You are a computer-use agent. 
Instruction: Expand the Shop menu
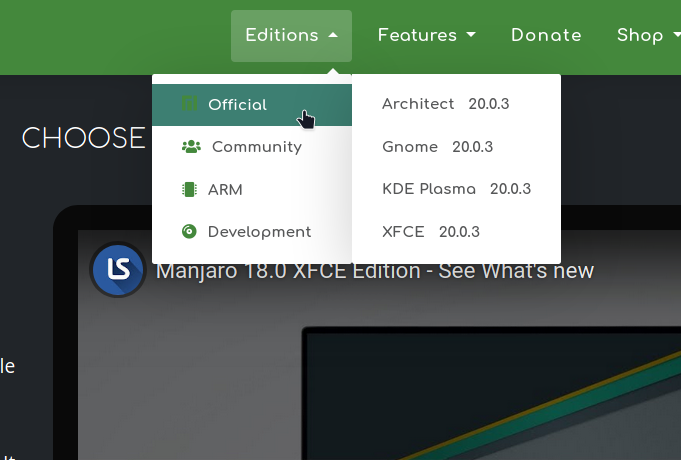click(648, 36)
